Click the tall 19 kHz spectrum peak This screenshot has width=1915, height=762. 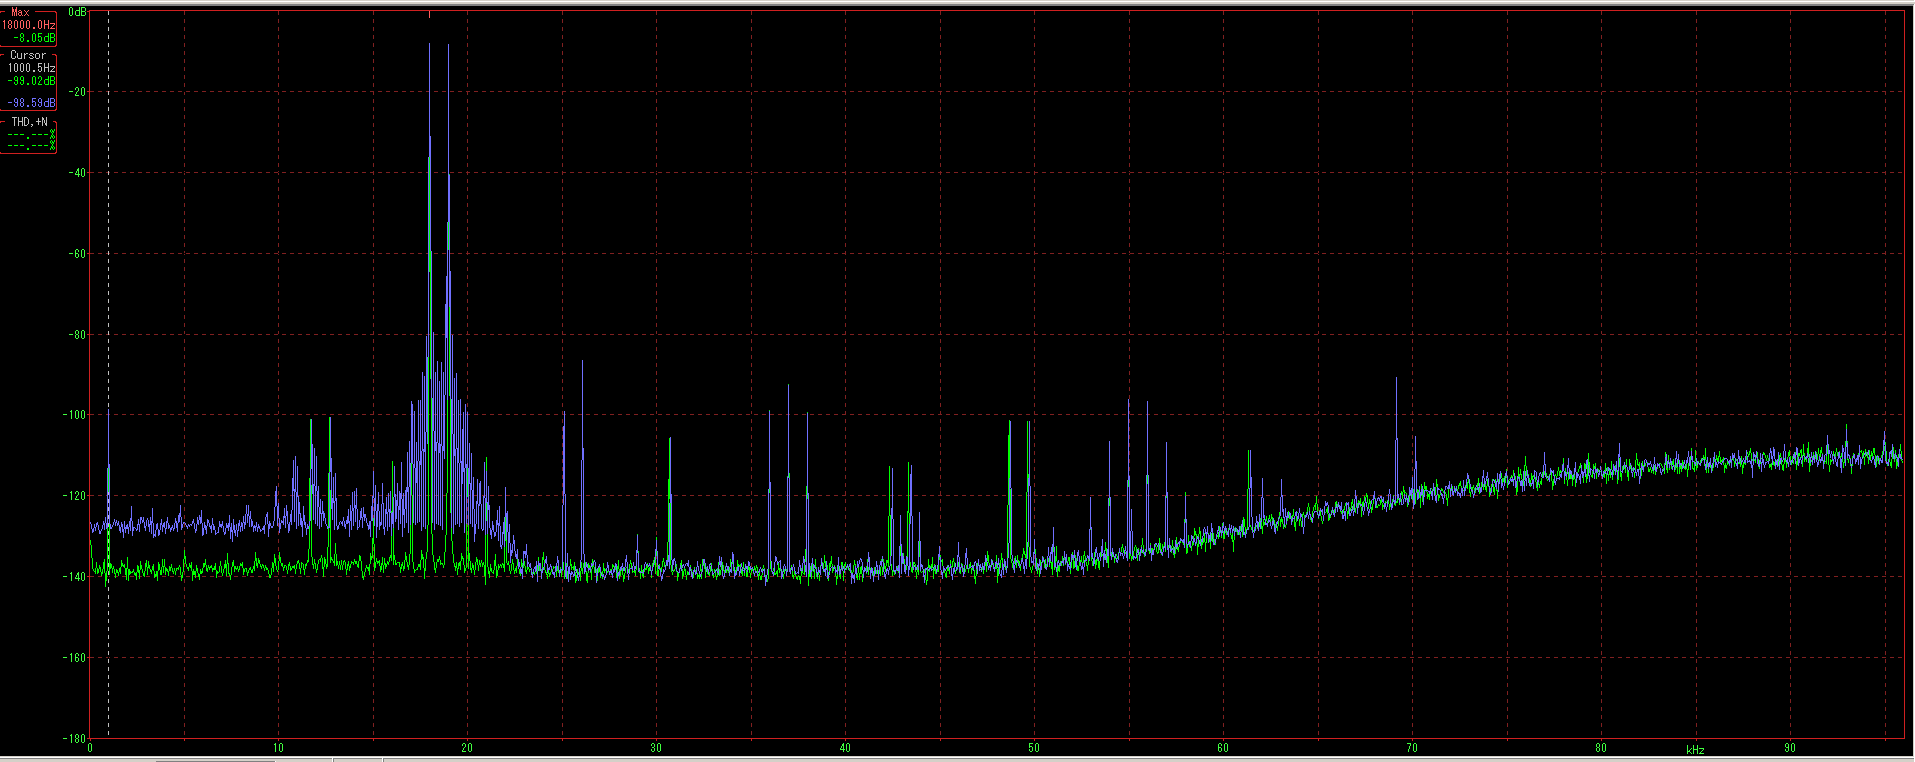(449, 300)
